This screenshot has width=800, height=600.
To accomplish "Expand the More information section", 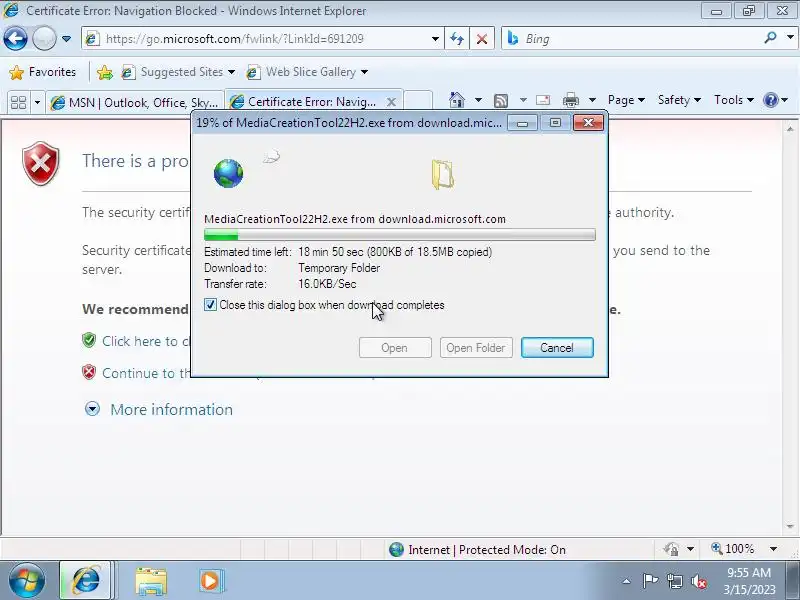I will pyautogui.click(x=92, y=409).
